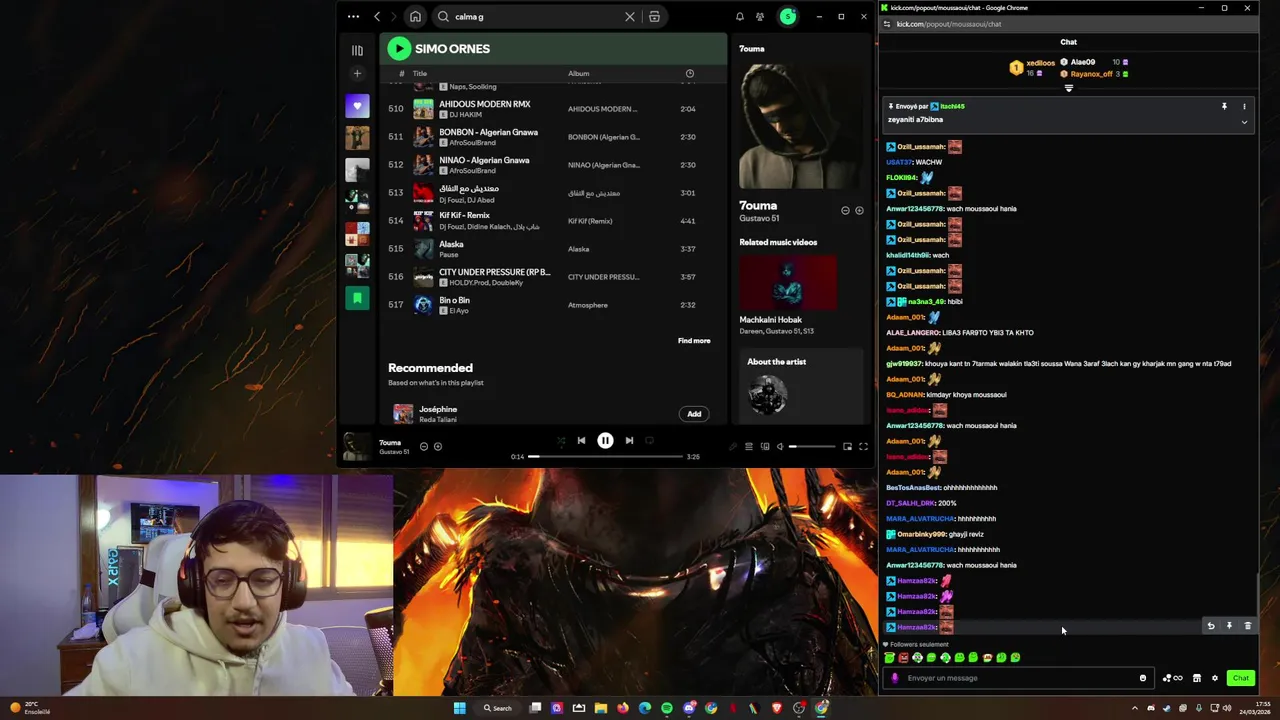The image size is (1280, 720).
Task: Open Windows Start menu
Action: (459, 708)
